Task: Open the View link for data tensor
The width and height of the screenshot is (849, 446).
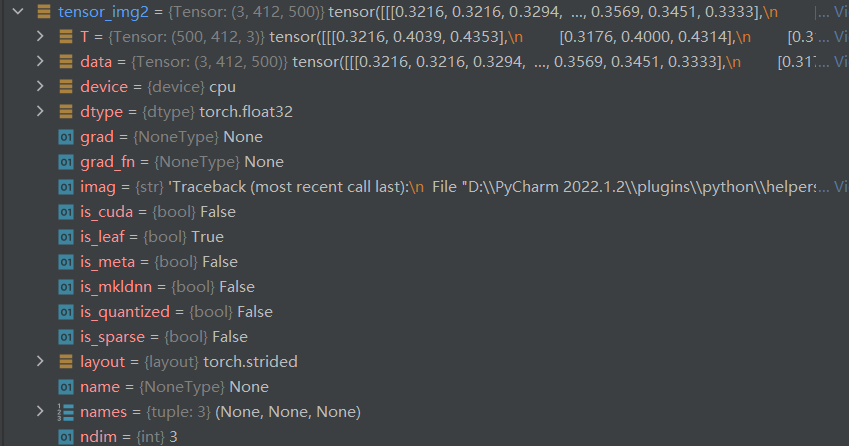Action: [840, 62]
